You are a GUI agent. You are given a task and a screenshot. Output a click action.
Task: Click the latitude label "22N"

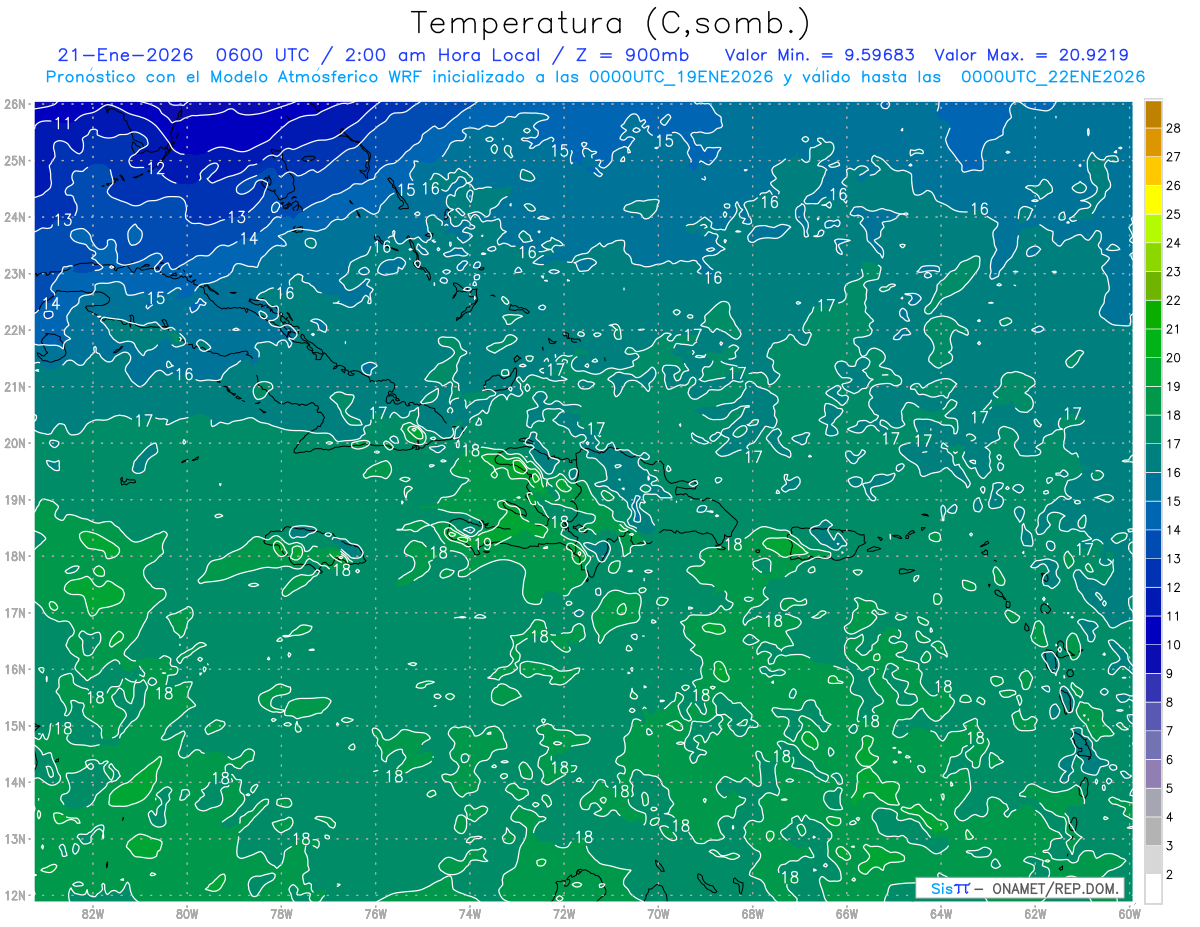click(15, 330)
